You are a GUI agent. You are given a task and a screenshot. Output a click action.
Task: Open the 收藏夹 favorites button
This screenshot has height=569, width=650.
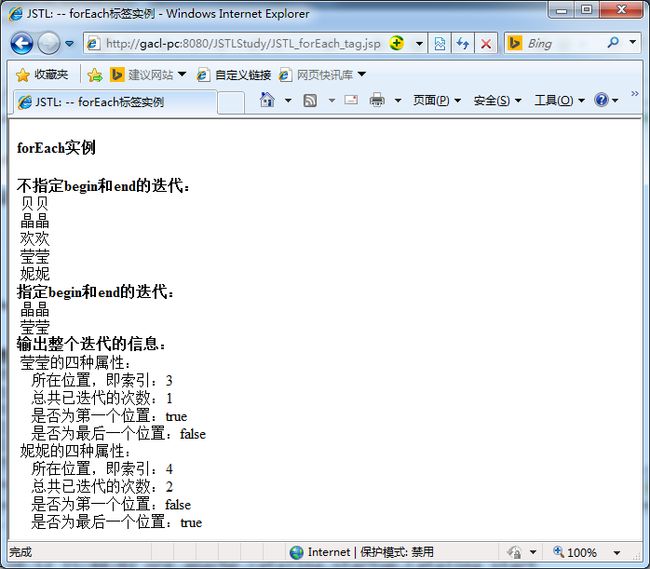click(42, 75)
